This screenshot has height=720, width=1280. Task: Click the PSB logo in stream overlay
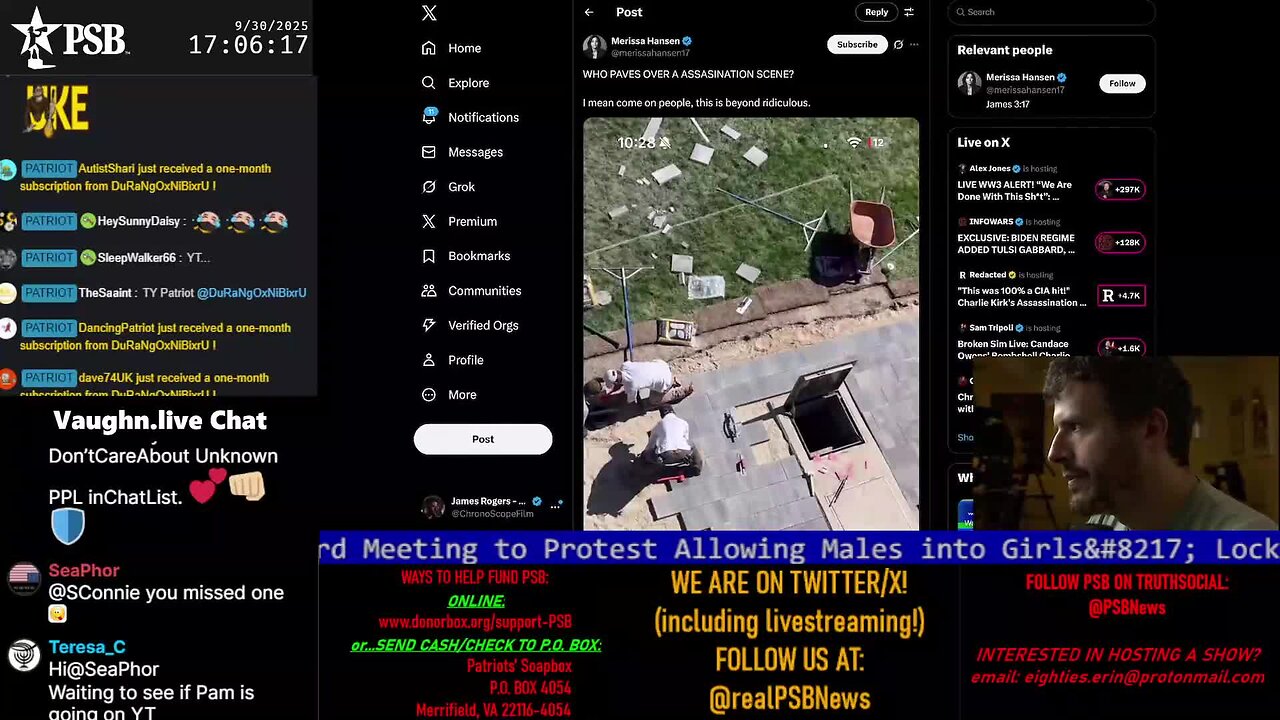point(70,36)
